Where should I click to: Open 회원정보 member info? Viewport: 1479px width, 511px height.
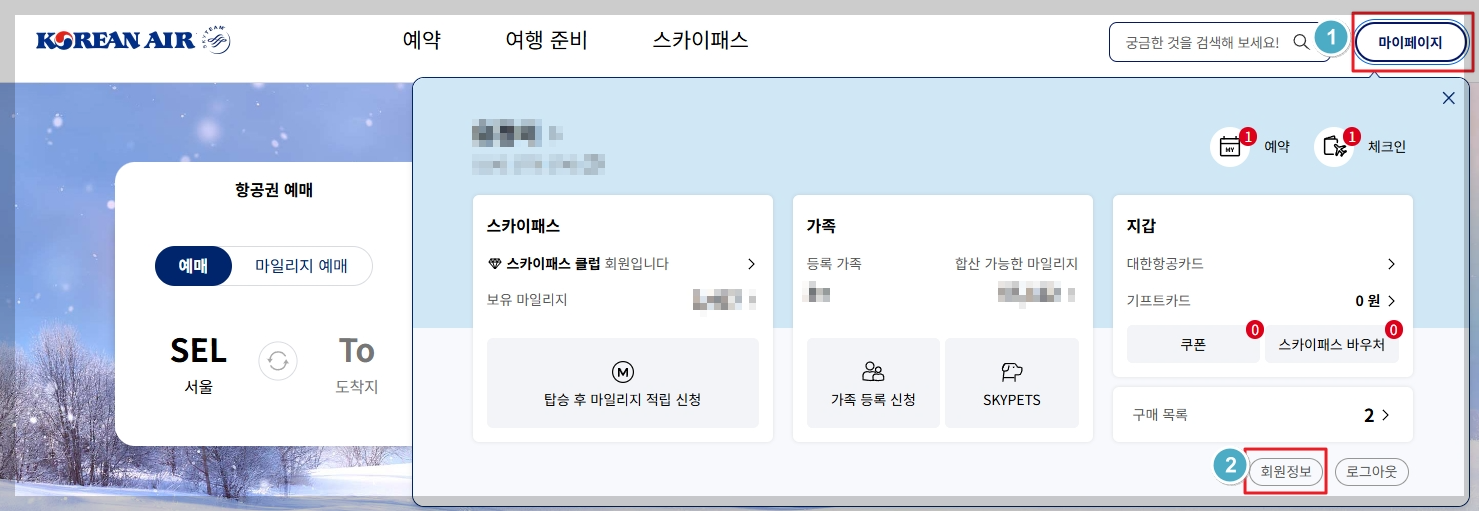pyautogui.click(x=1286, y=471)
